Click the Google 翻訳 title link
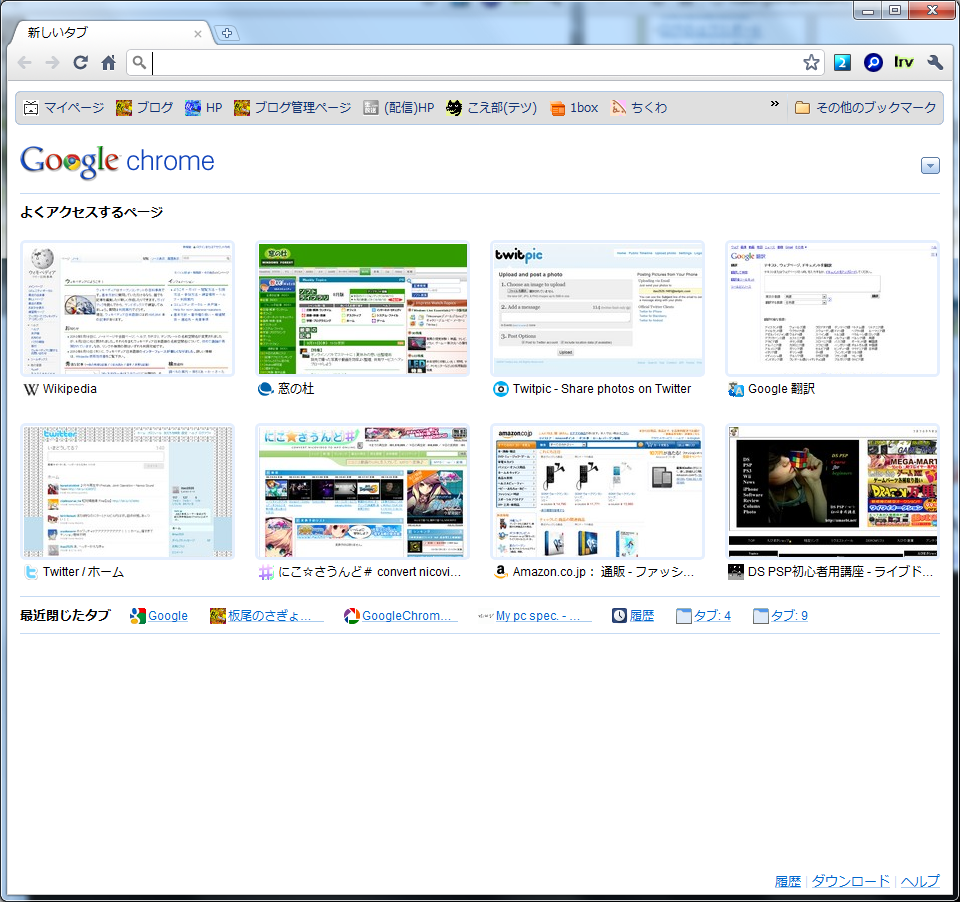Screen dimensions: 960x902 [x=781, y=389]
